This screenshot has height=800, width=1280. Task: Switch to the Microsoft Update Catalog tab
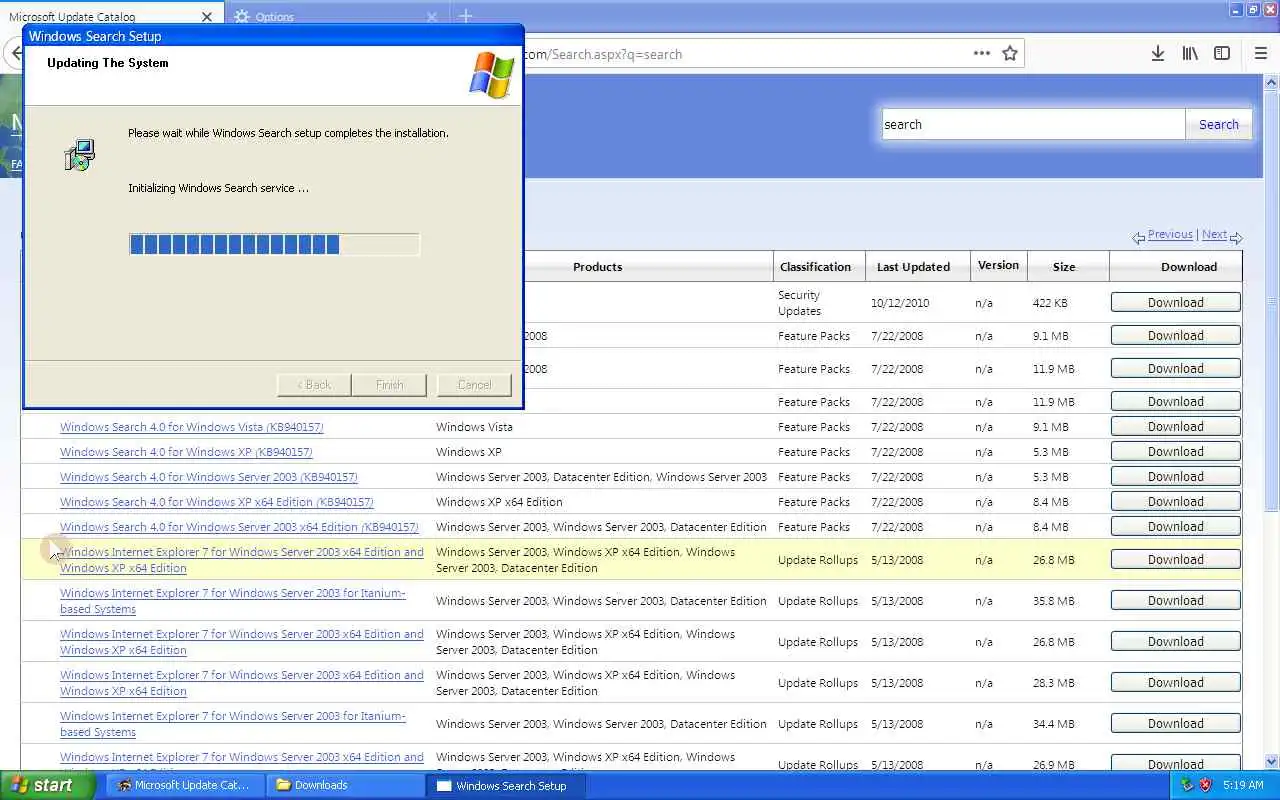[110, 17]
